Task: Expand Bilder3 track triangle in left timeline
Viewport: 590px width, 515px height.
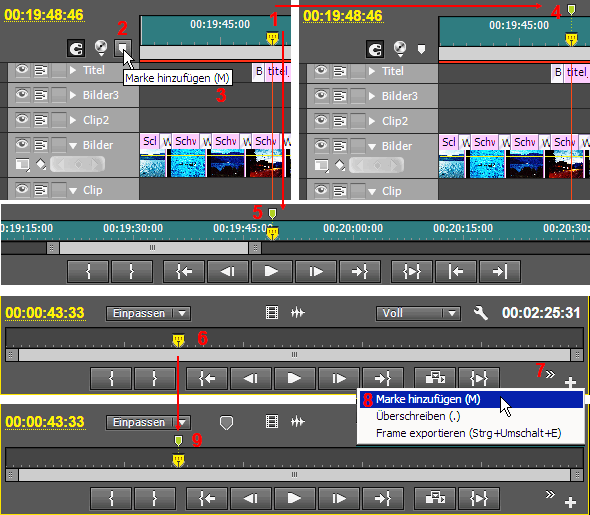Action: coord(73,95)
